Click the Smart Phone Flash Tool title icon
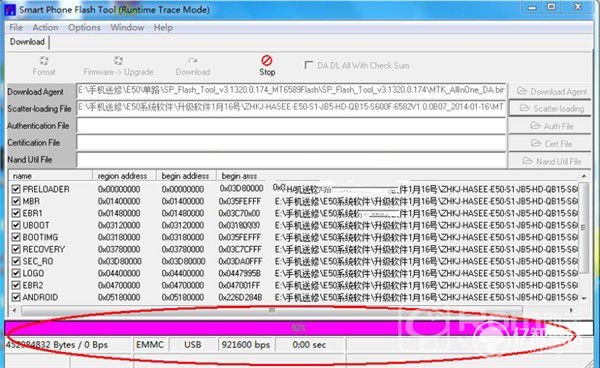The image size is (600, 368). 10,10
